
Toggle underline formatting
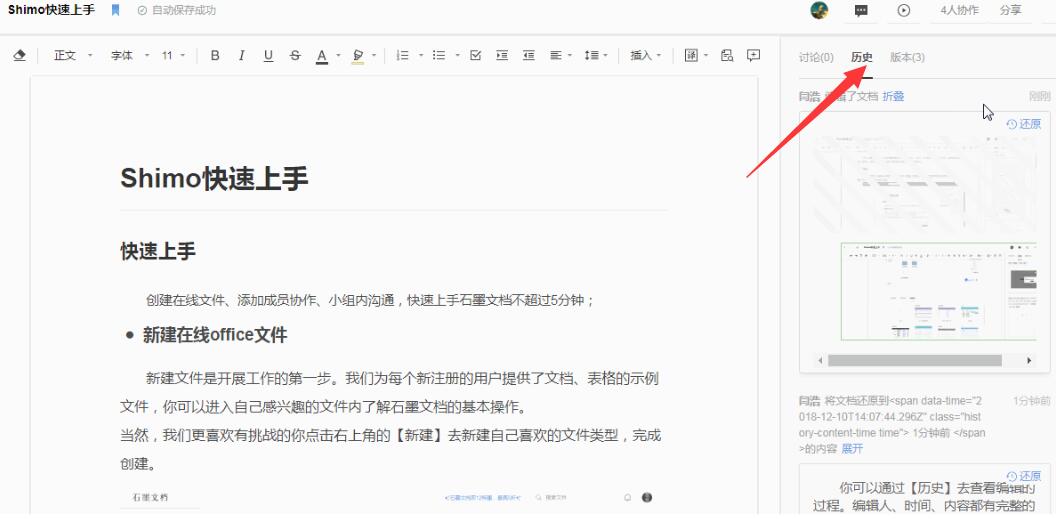point(268,56)
